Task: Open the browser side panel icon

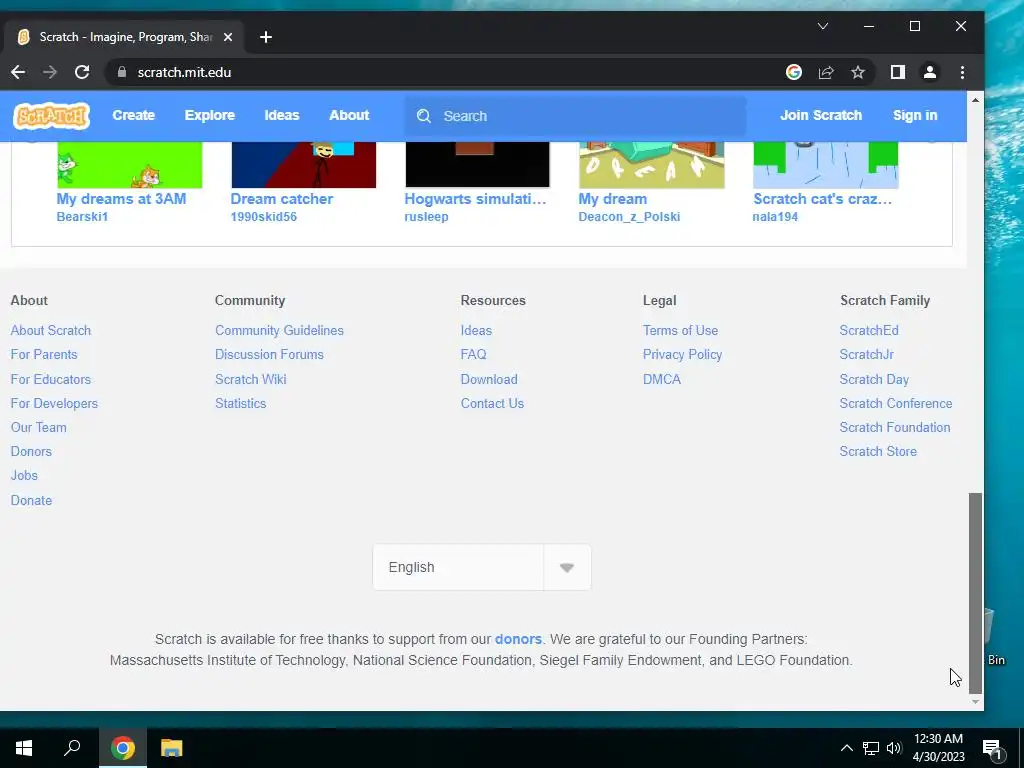Action: click(x=898, y=72)
